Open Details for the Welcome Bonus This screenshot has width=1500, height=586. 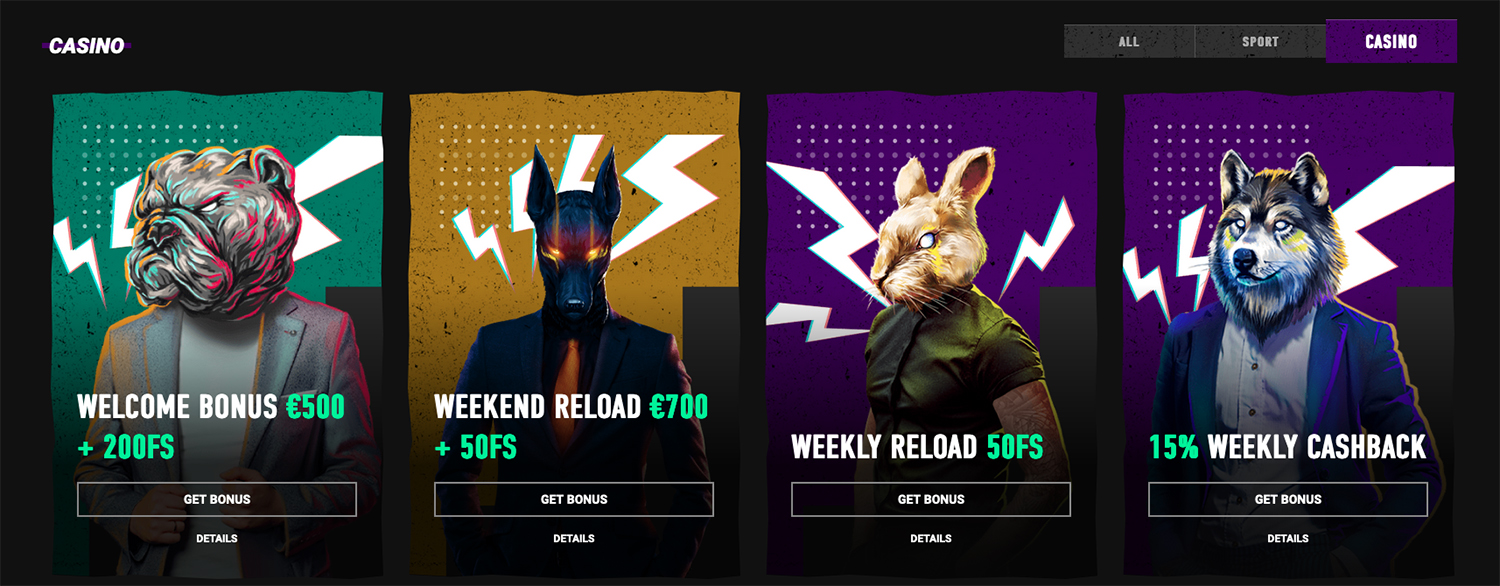[217, 538]
